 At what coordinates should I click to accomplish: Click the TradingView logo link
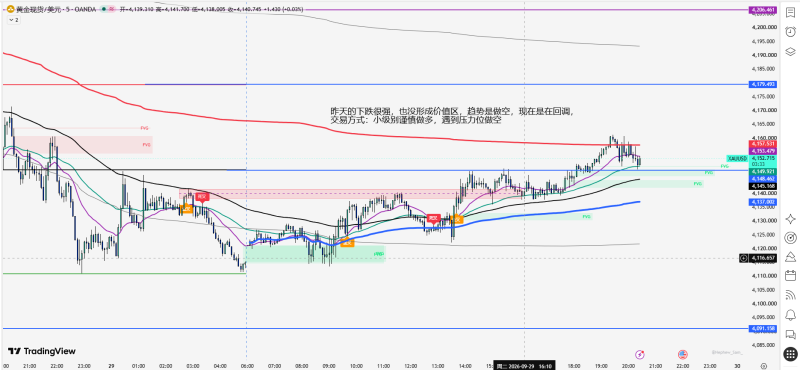[x=42, y=351]
